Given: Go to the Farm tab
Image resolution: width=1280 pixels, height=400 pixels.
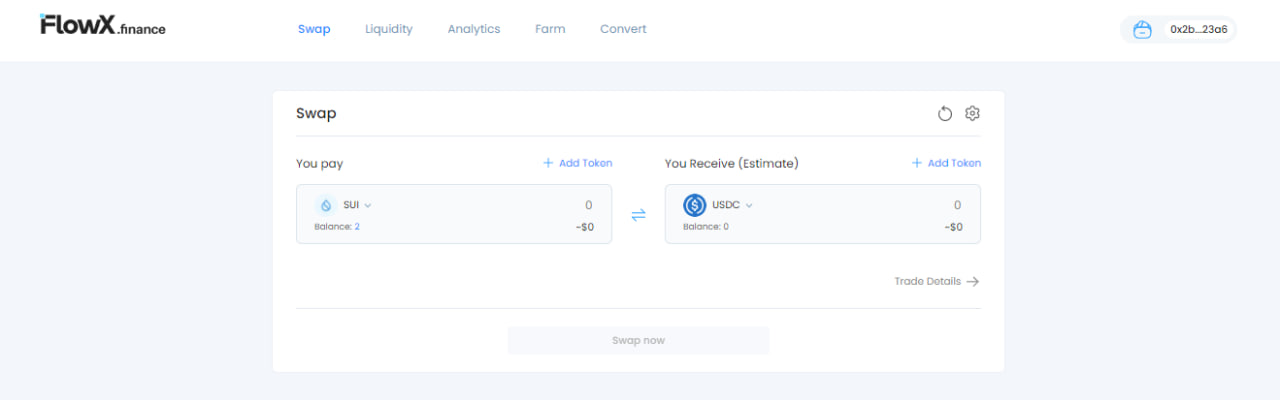Looking at the screenshot, I should [x=550, y=29].
